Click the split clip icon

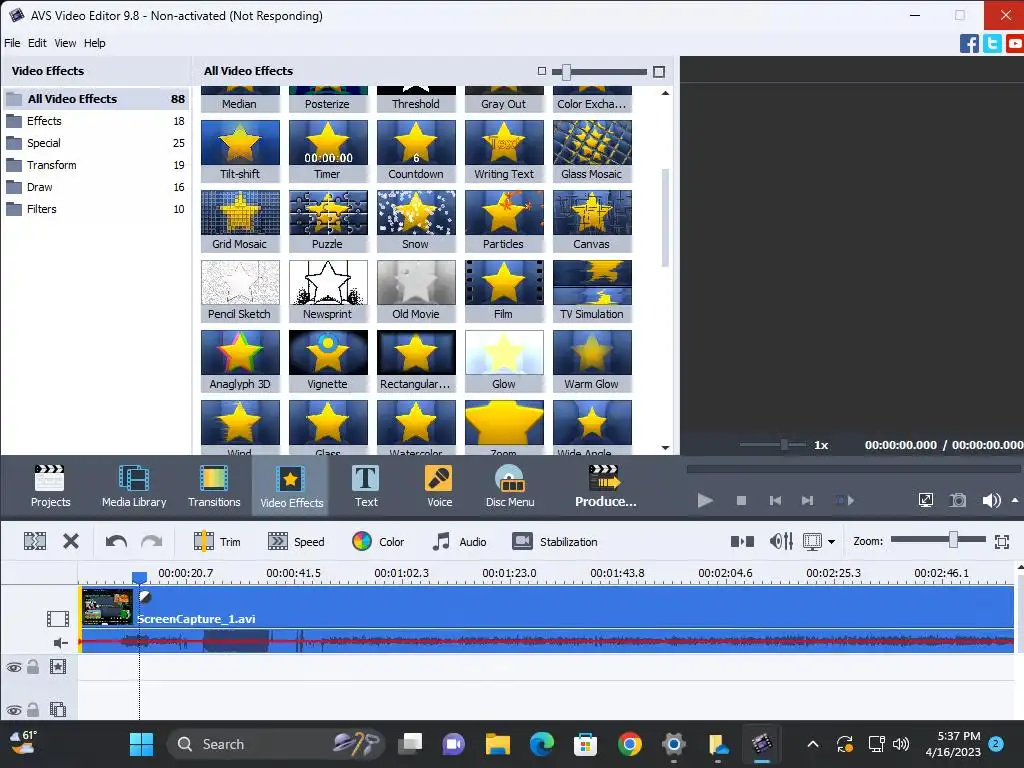(x=35, y=541)
